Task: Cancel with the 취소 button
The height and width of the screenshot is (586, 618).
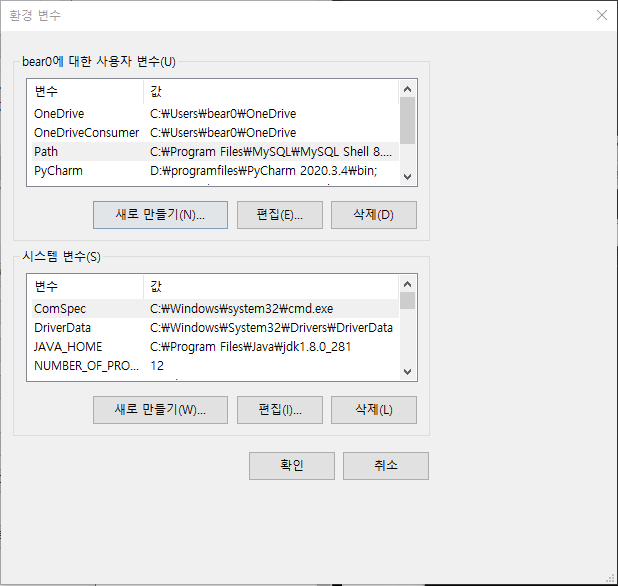Action: (386, 466)
